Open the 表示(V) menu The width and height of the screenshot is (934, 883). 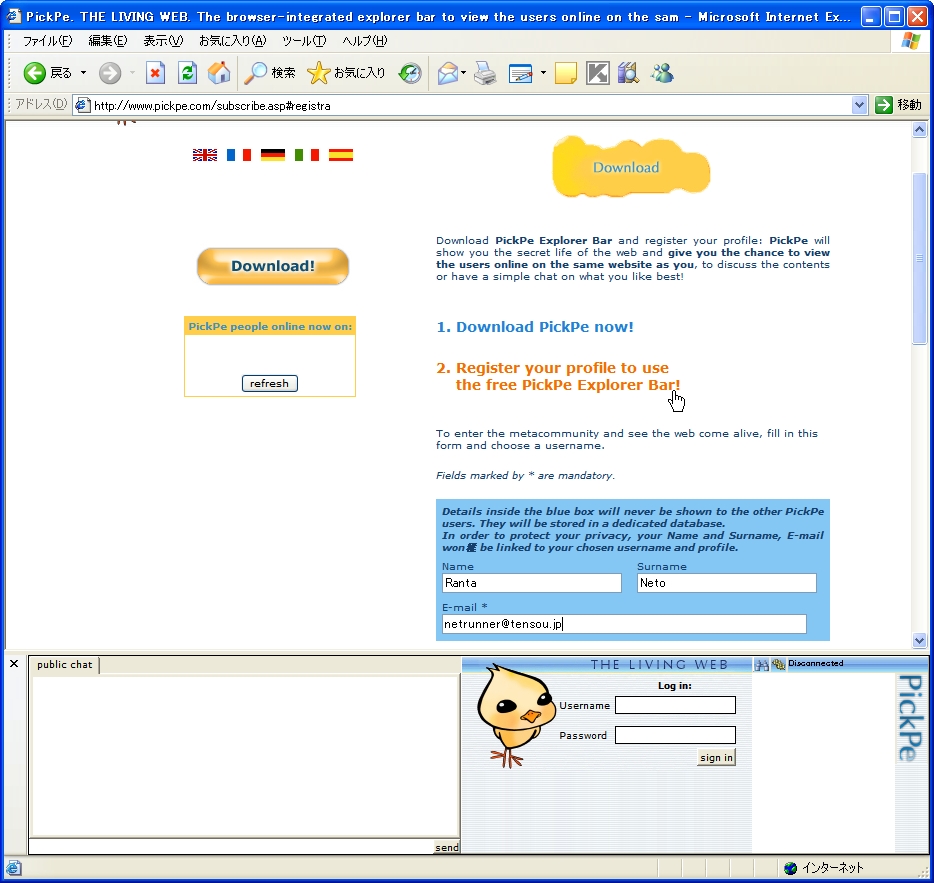[163, 41]
